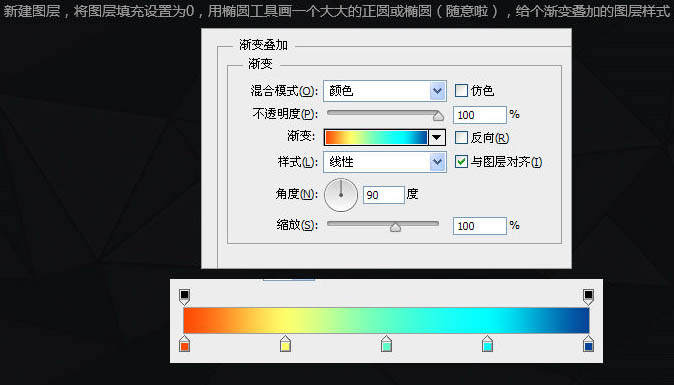Select the right black opacity stop

pyautogui.click(x=588, y=296)
